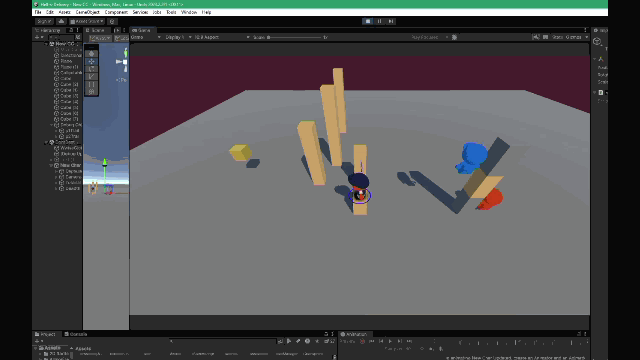Open the Assets menu
The width and height of the screenshot is (640, 360).
[x=64, y=12]
